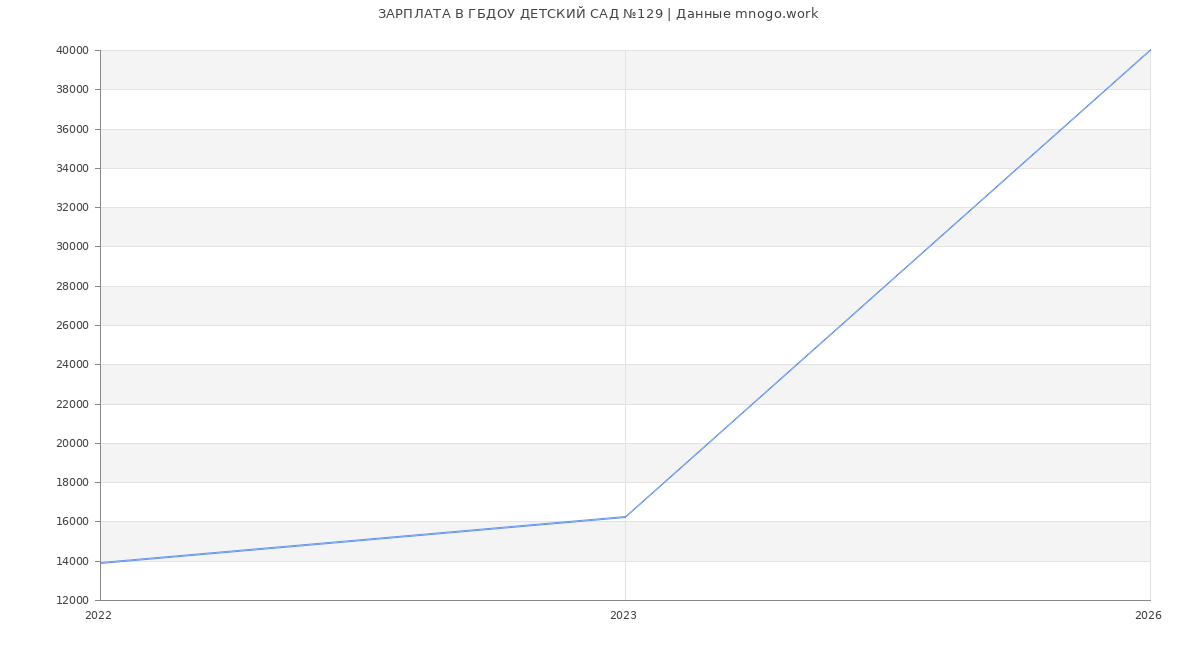Image resolution: width=1200 pixels, height=650 pixels.
Task: Click the line's 2023 data point
Action: pos(625,517)
